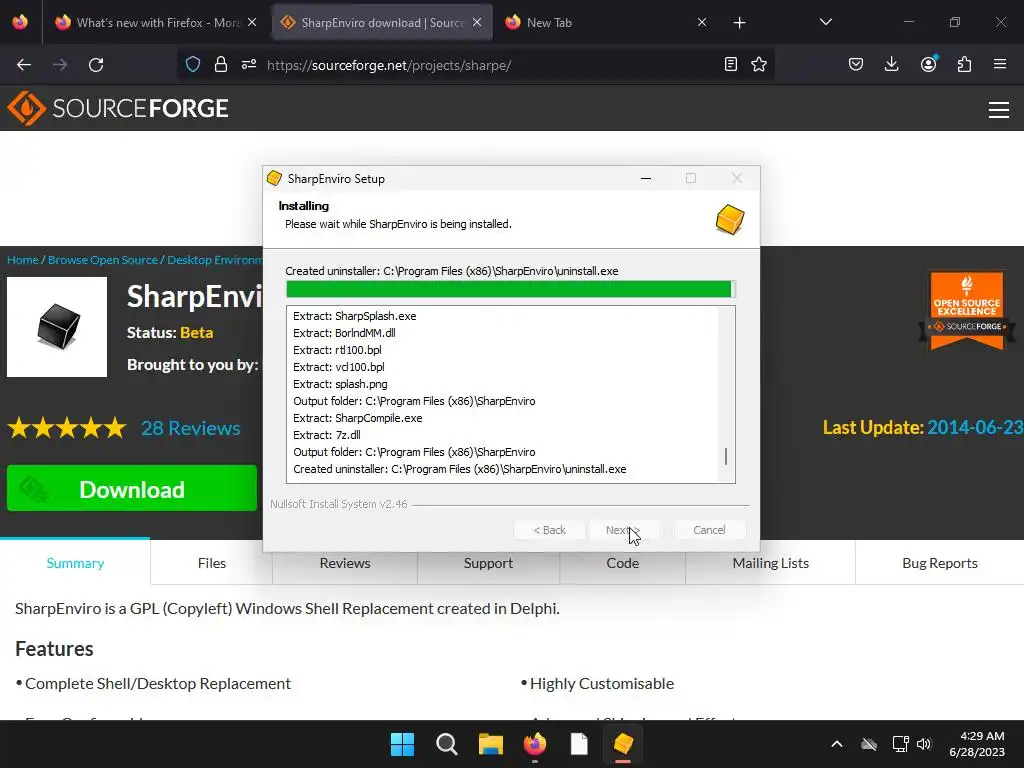This screenshot has width=1024, height=768.
Task: Bookmark this page with star icon
Action: (758, 64)
